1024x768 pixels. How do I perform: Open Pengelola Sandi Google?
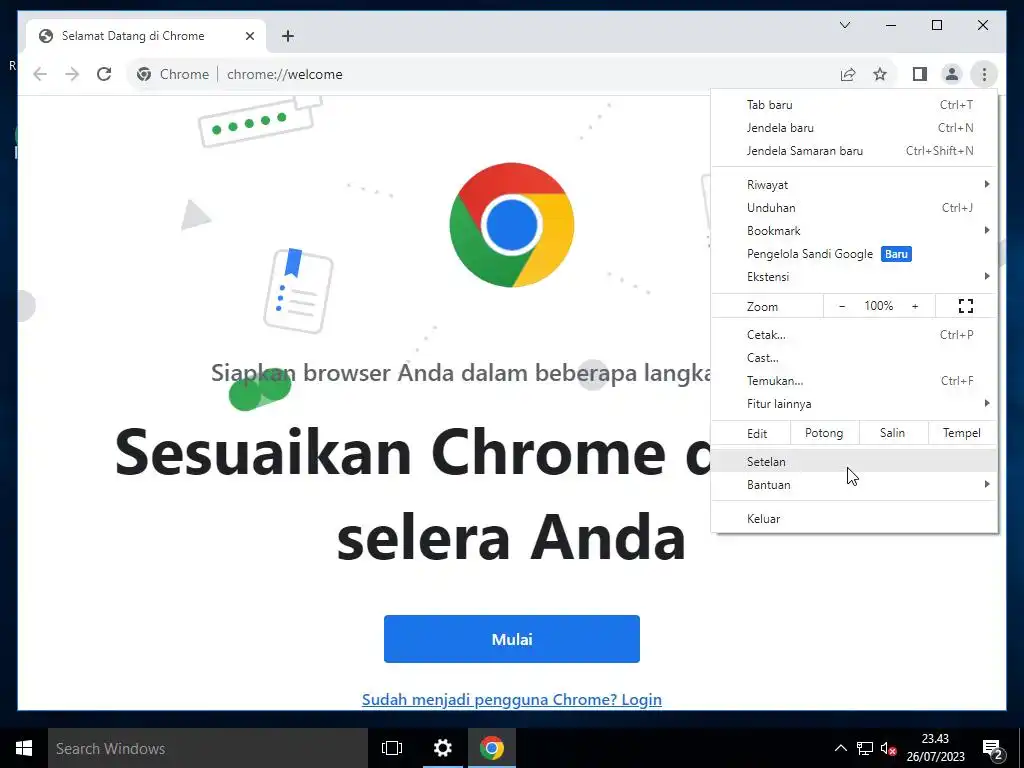[x=854, y=254]
